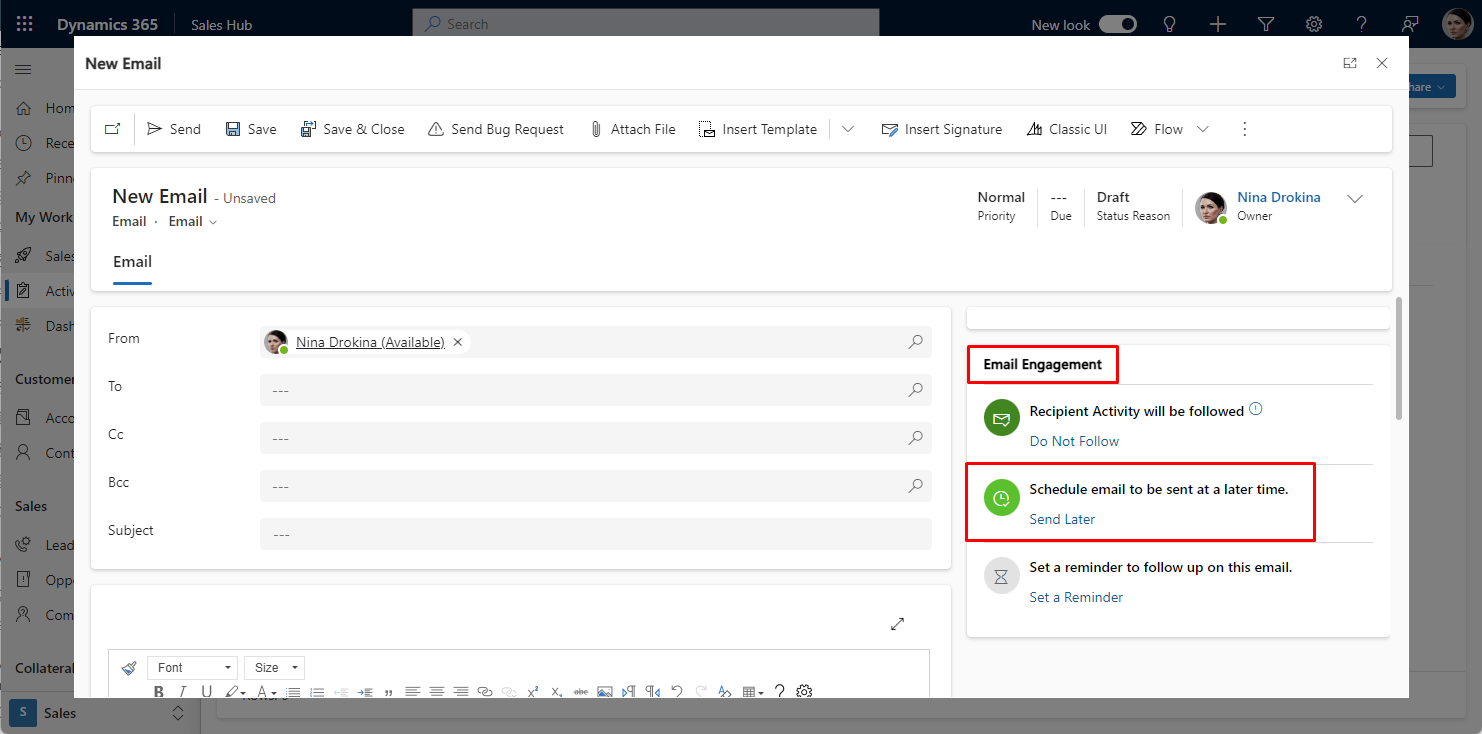Open the font color picker

[x=265, y=692]
